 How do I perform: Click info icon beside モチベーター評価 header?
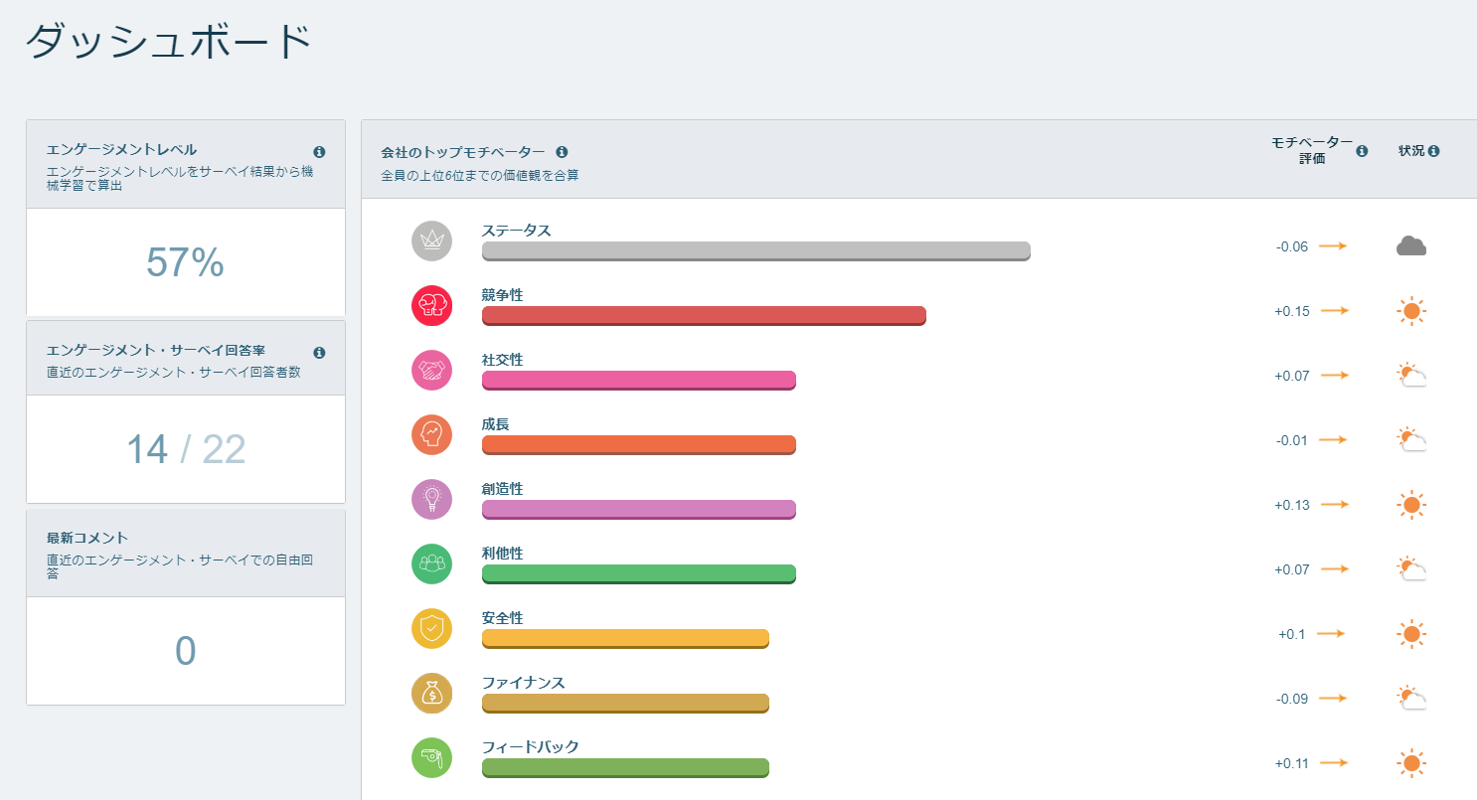click(1362, 151)
